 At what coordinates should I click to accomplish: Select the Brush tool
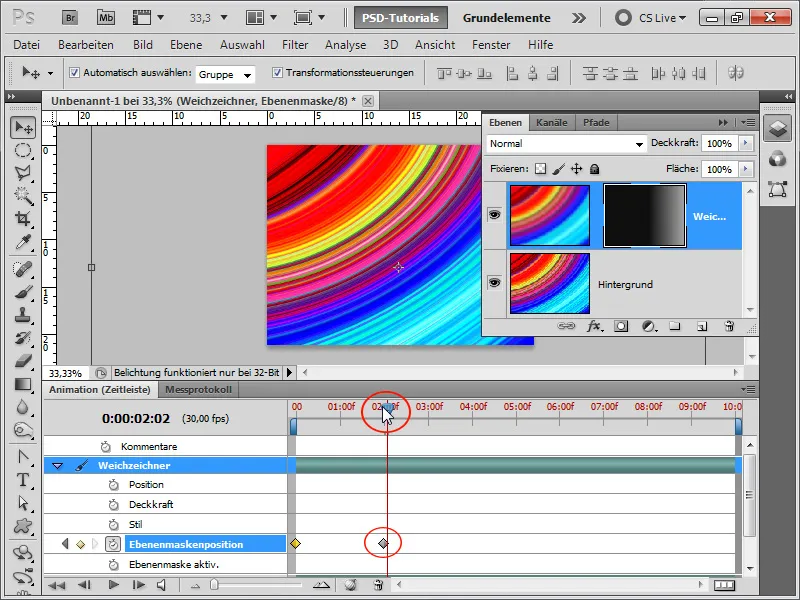pyautogui.click(x=23, y=292)
